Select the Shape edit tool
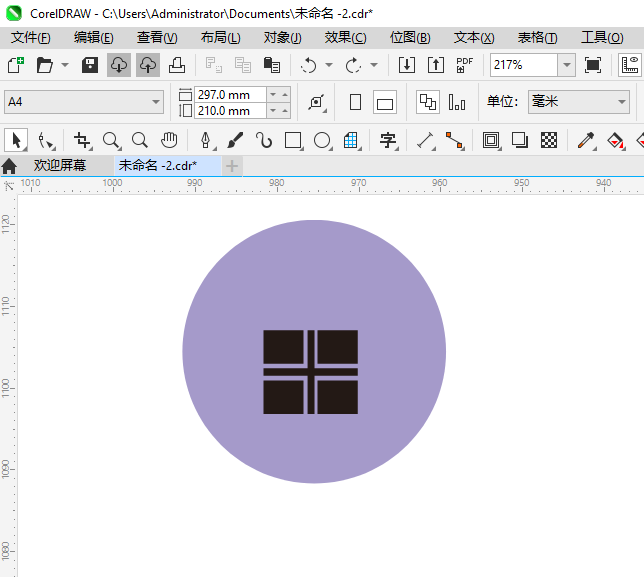The height and width of the screenshot is (577, 644). (45, 140)
